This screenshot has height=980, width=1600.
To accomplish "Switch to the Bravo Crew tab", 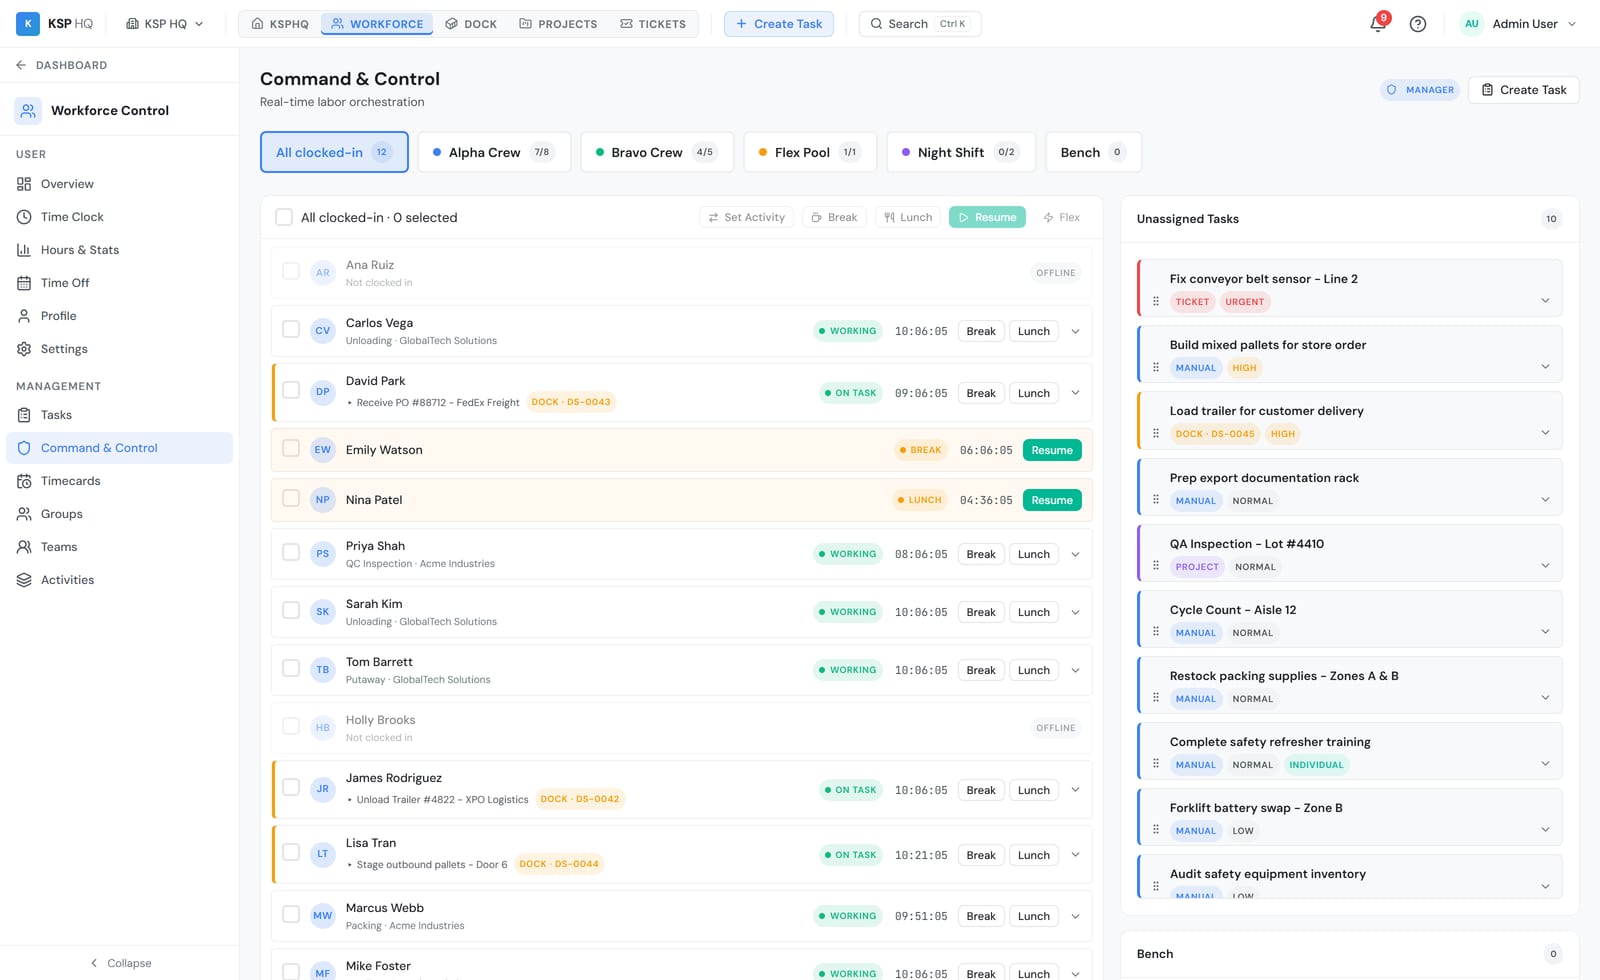I will [657, 152].
